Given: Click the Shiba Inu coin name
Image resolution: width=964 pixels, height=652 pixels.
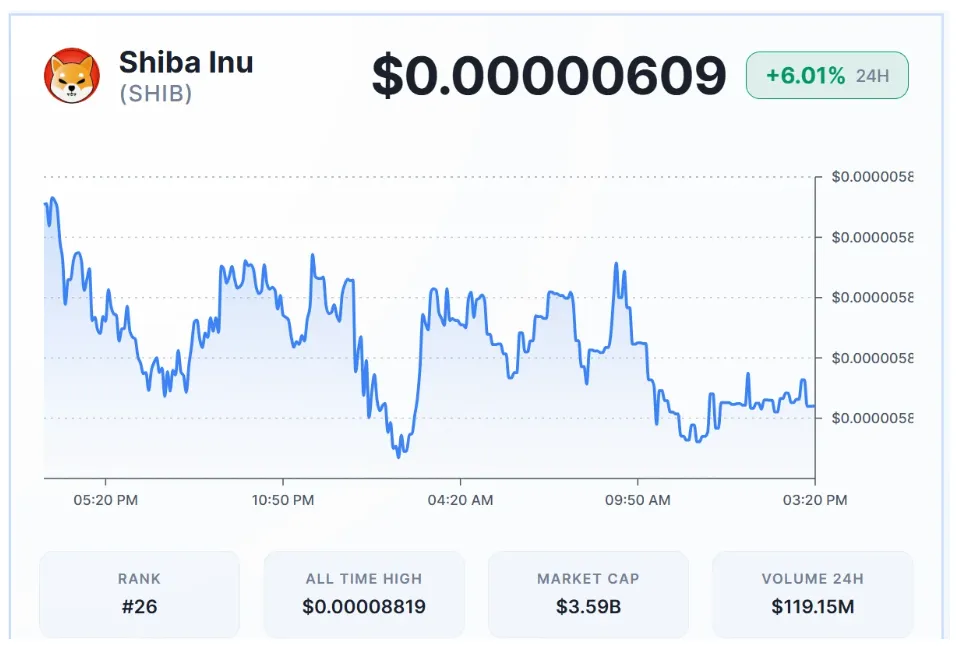Looking at the screenshot, I should pyautogui.click(x=186, y=63).
